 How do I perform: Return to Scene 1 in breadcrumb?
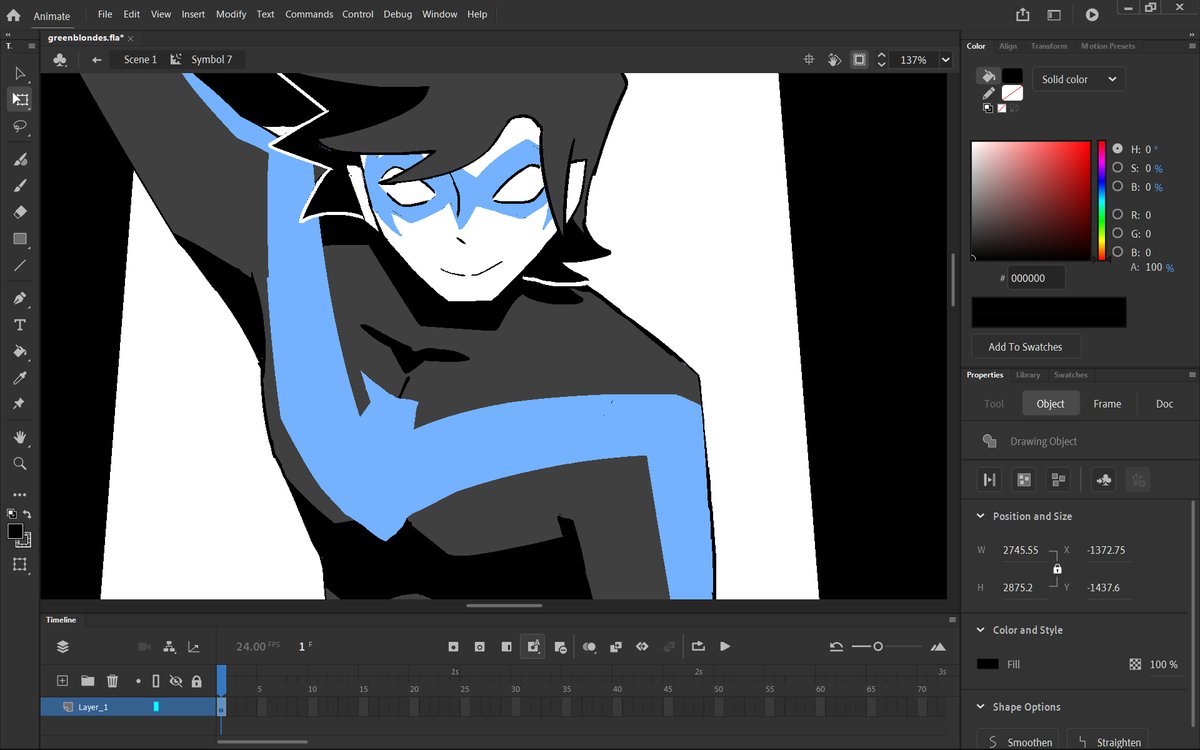[x=140, y=60]
